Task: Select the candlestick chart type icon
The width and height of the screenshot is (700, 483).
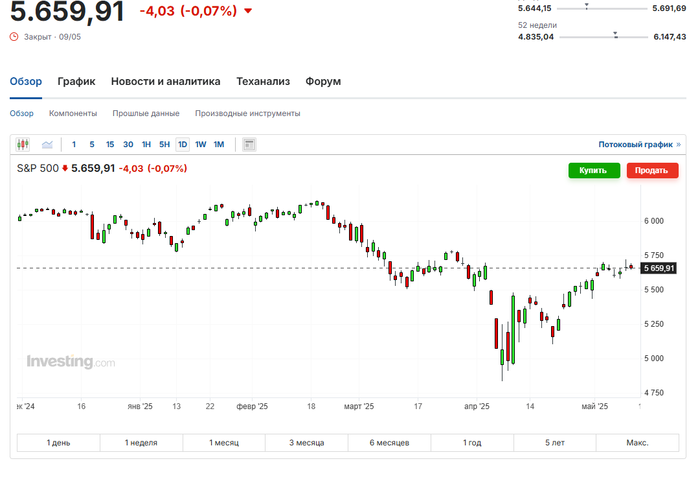Action: (24, 145)
